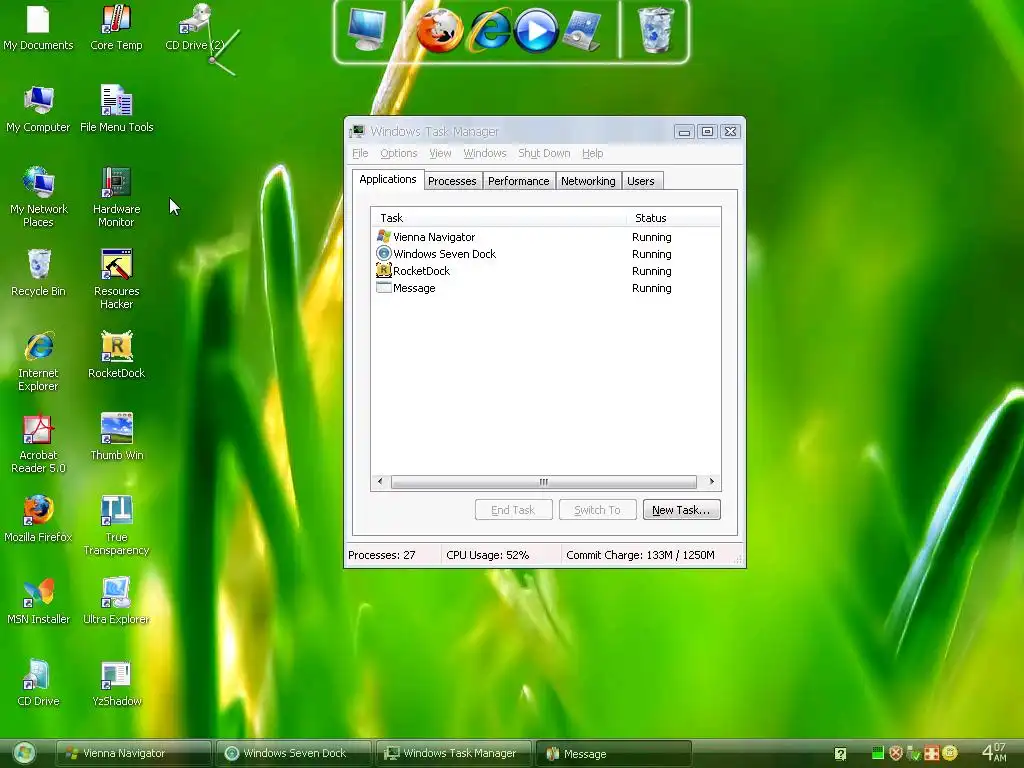Click the taskbar clock showing 4:07 AM
The height and width of the screenshot is (768, 1024).
point(995,752)
